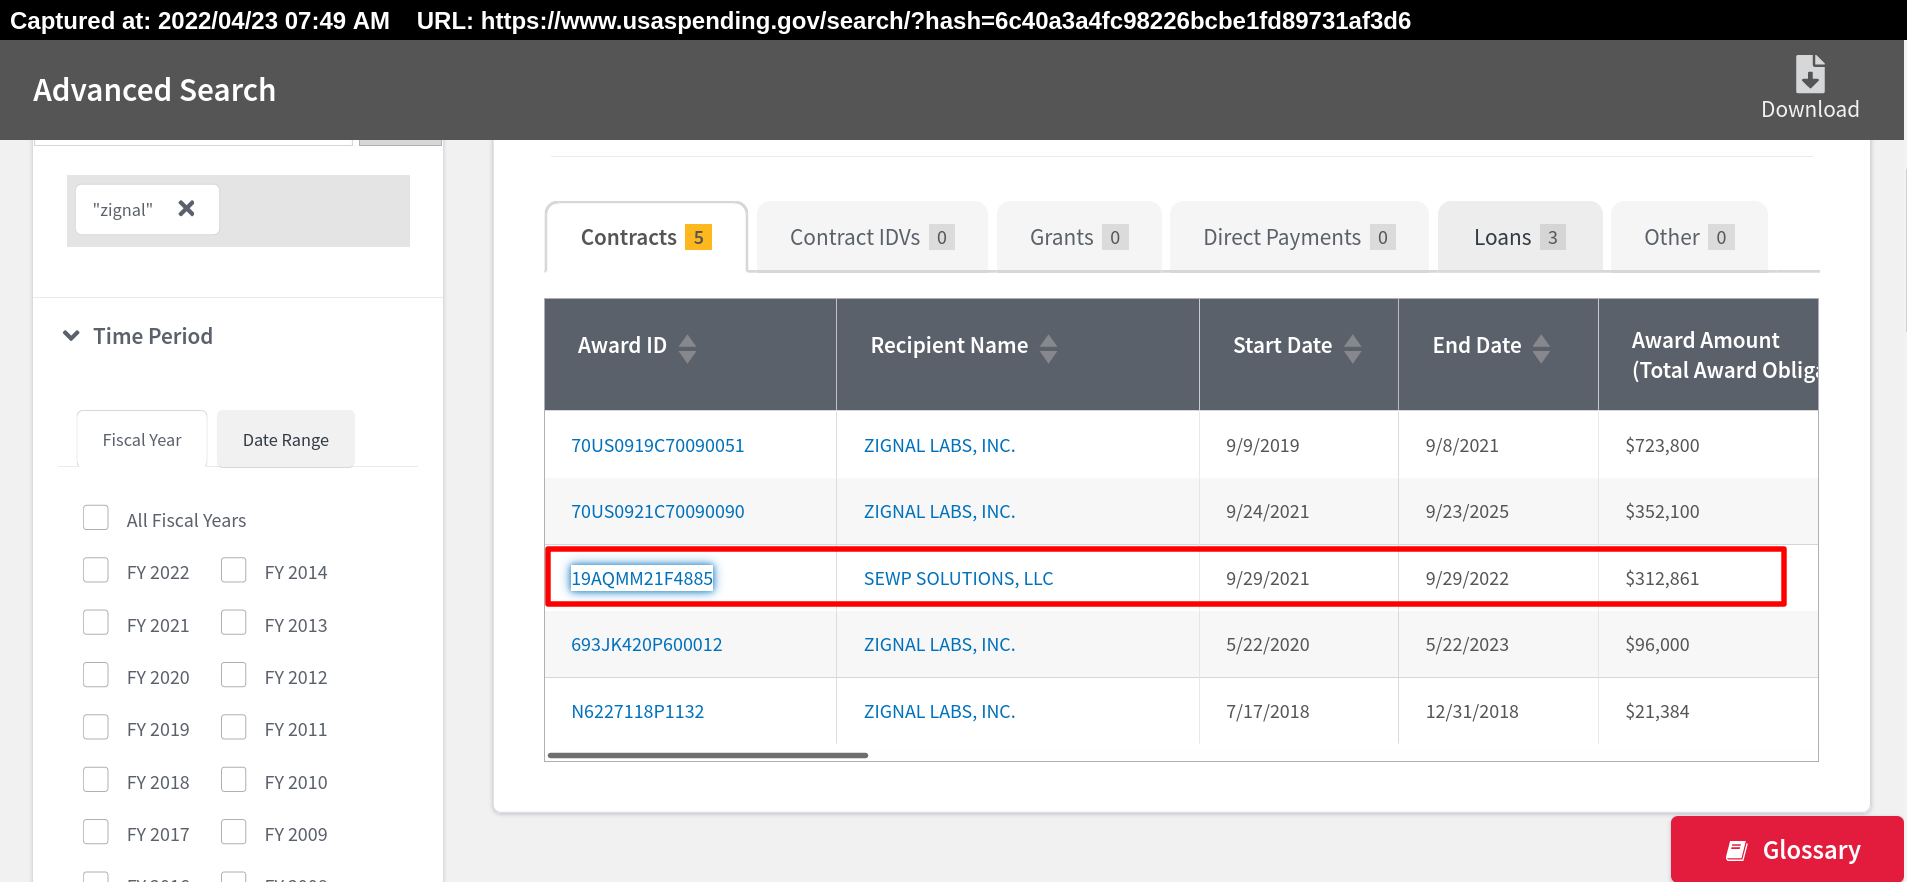
Task: Open the Direct Payments tab
Action: tap(1299, 237)
